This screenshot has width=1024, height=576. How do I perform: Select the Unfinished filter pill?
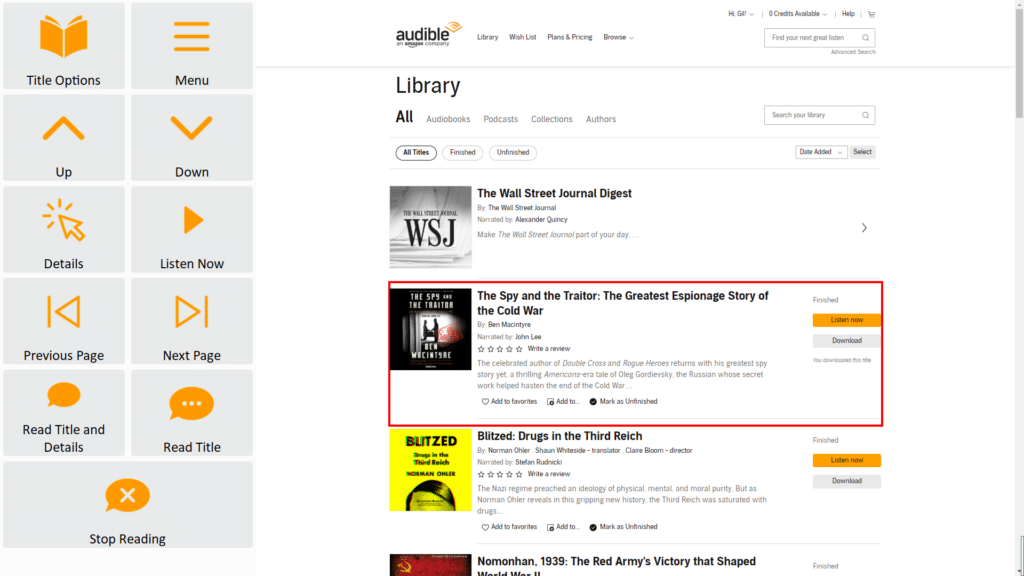(x=513, y=153)
